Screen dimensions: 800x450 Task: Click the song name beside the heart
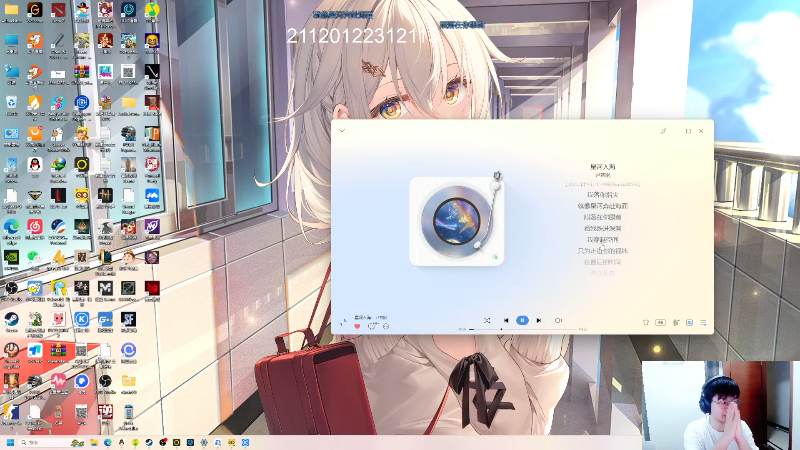362,317
